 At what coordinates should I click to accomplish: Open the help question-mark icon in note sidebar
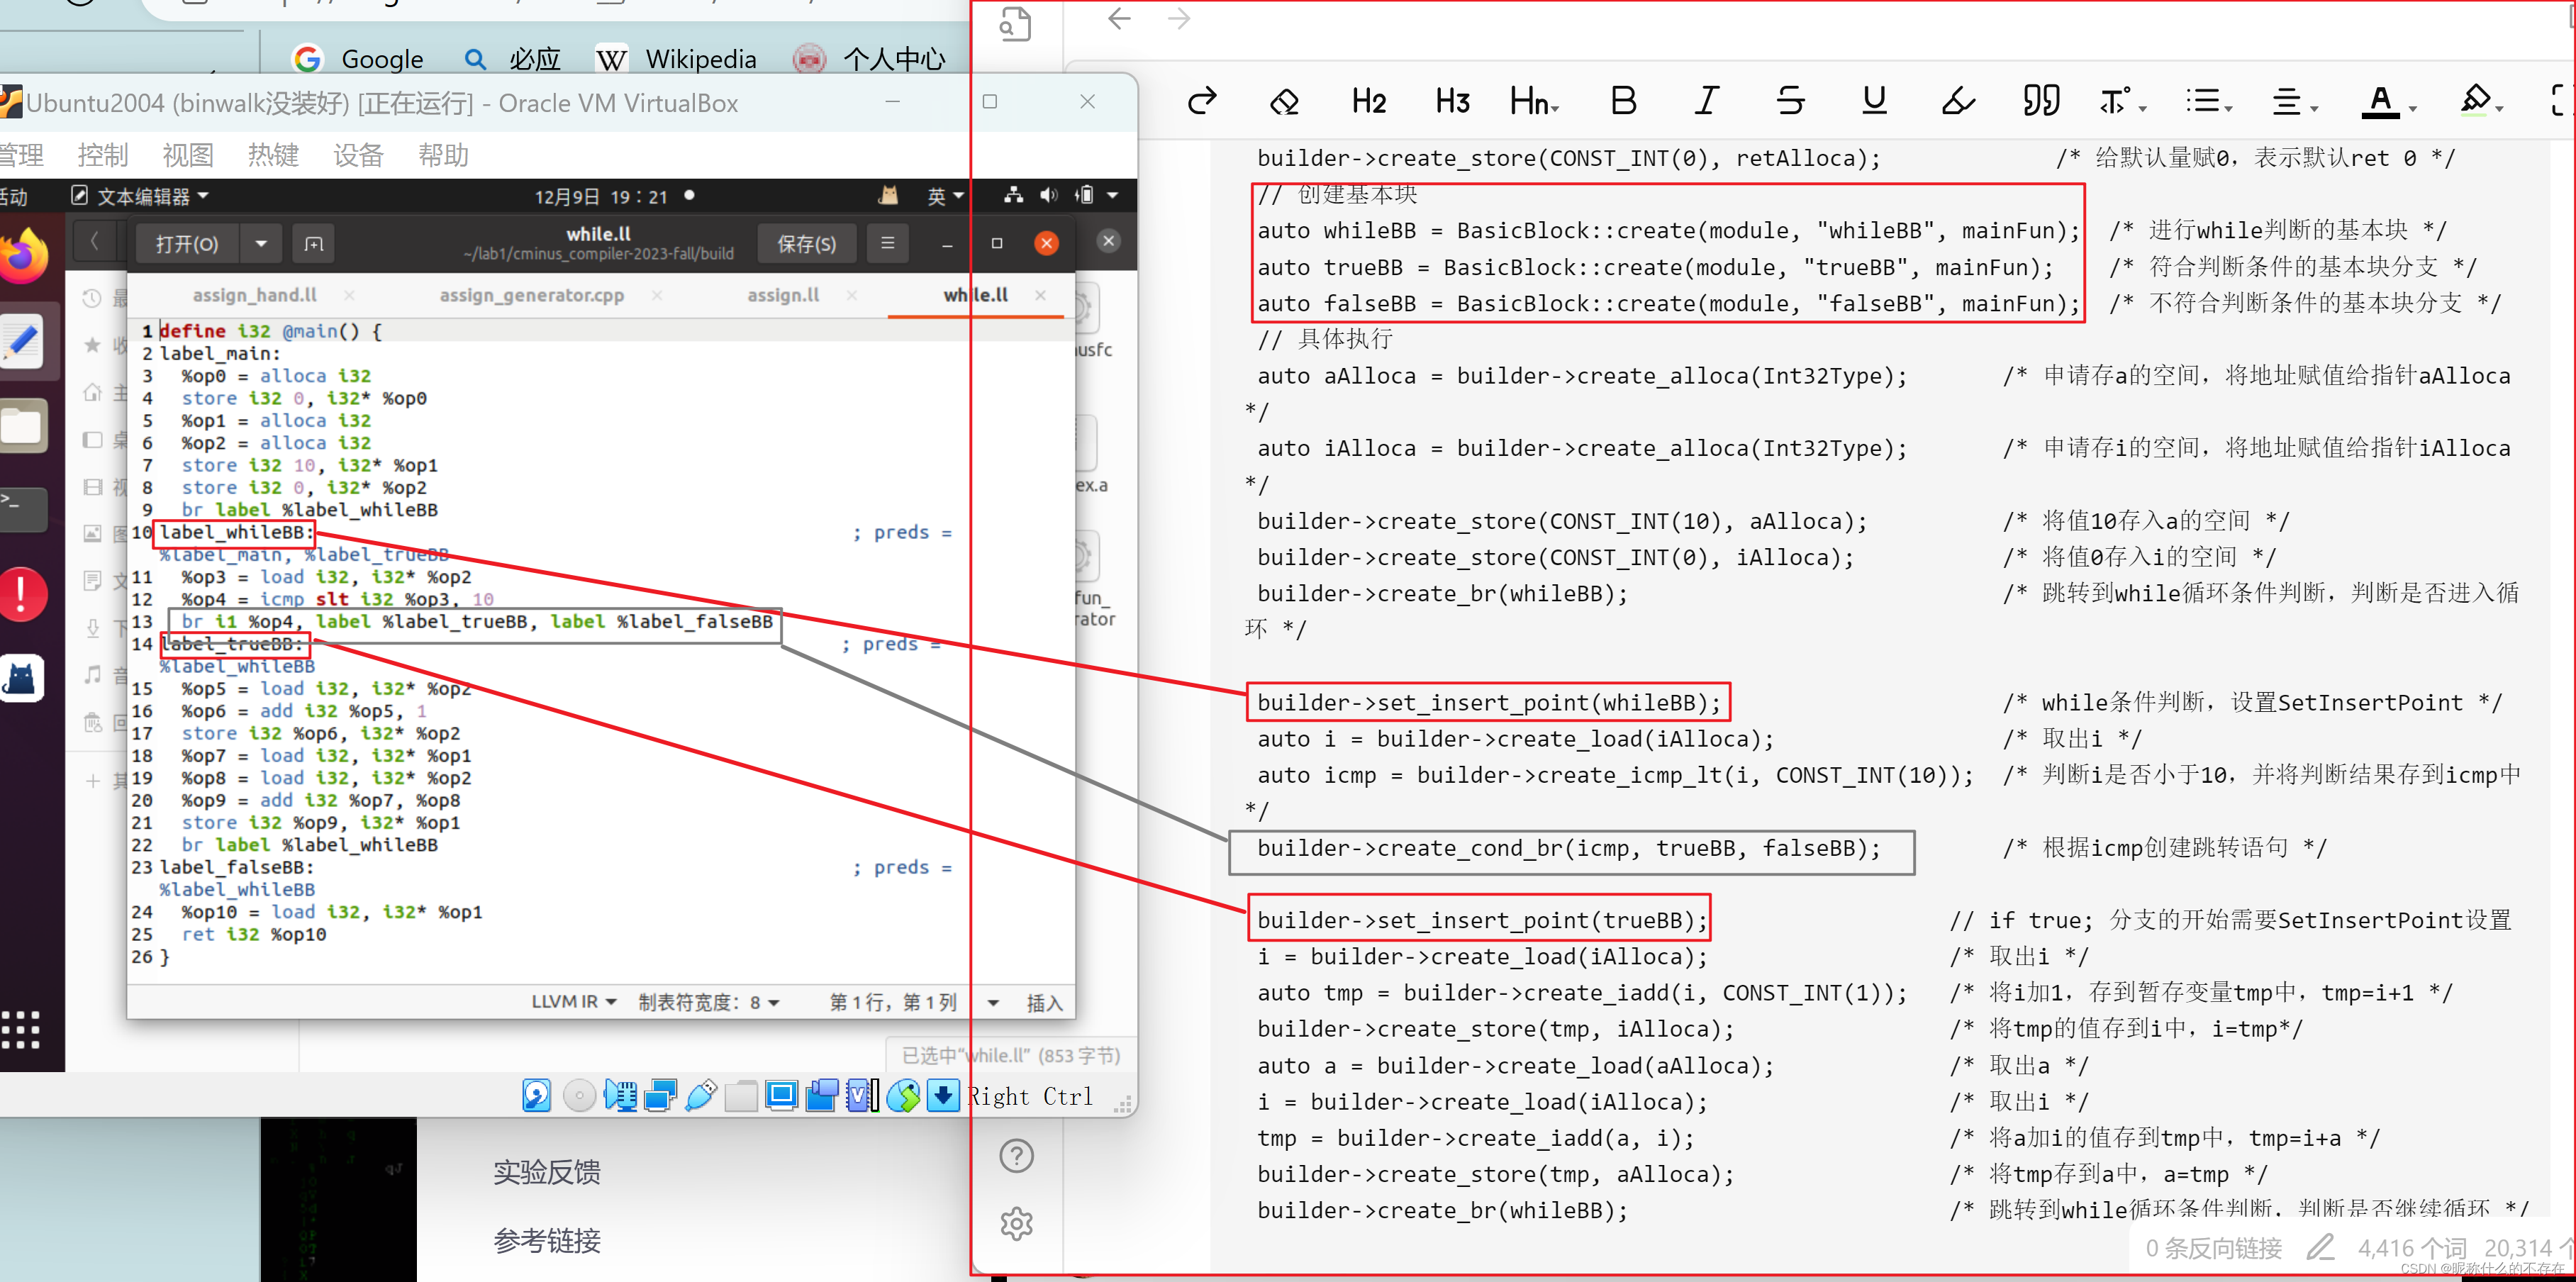point(1016,1155)
